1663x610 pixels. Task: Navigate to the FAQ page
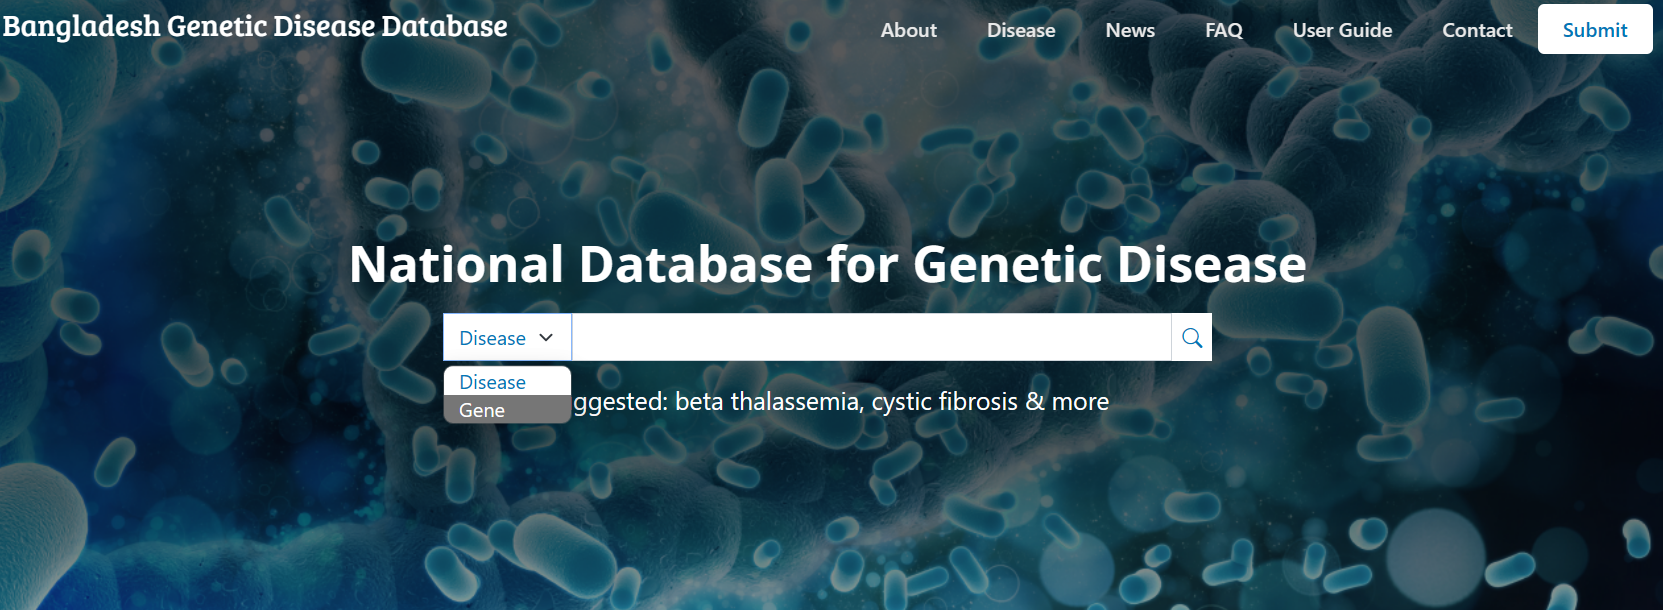click(1223, 30)
